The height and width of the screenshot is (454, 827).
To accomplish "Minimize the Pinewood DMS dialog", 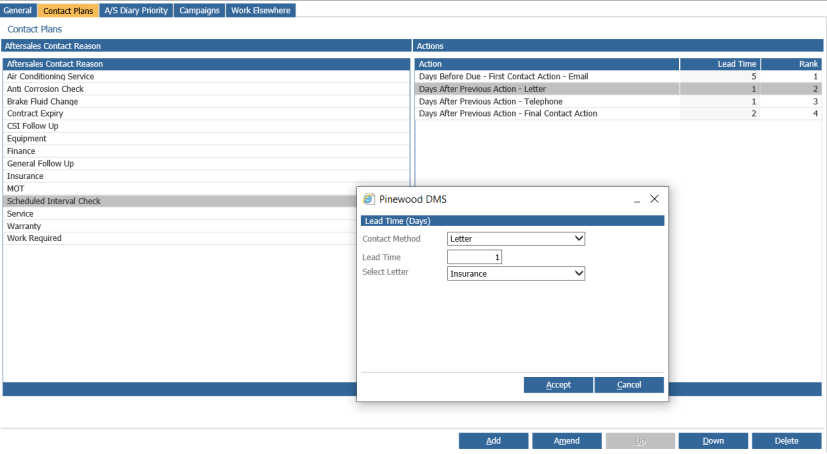I will [x=637, y=200].
